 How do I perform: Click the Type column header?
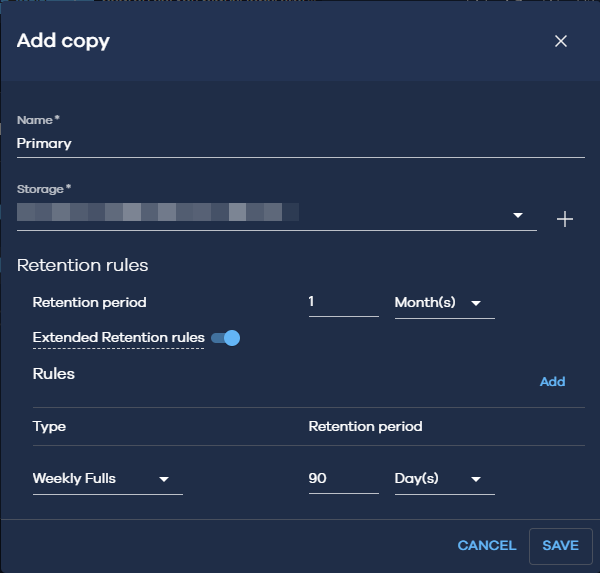(49, 426)
